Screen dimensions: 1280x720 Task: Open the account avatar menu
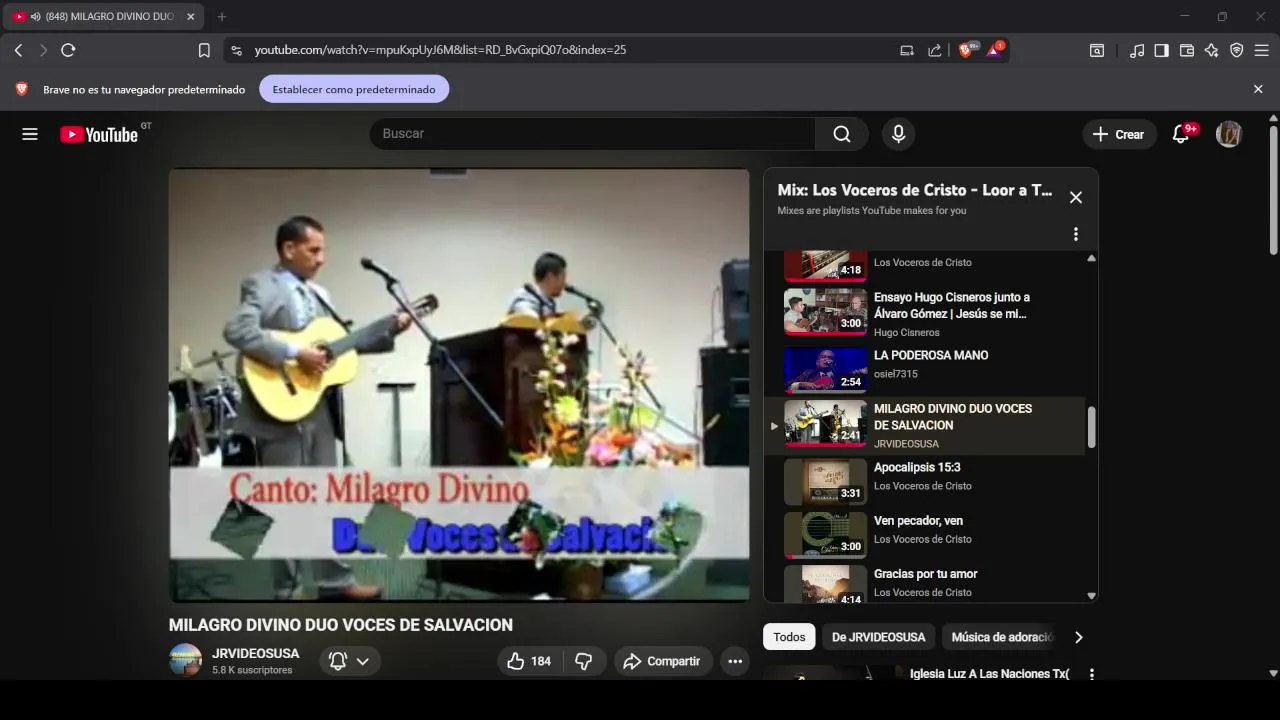click(1229, 134)
